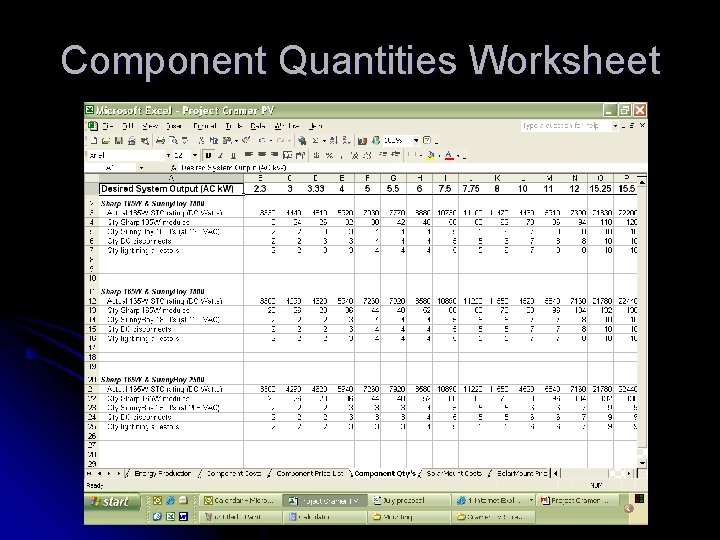
Task: Open the font size dropdown arrow
Action: click(195, 156)
